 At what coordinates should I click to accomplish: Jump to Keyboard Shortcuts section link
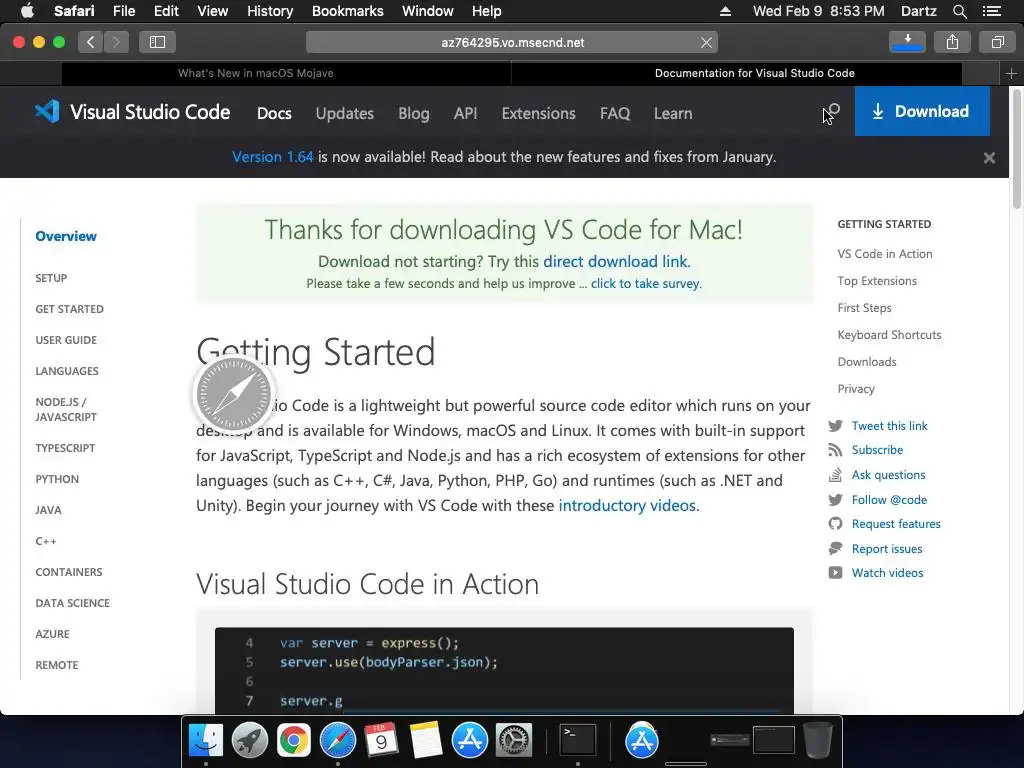click(x=889, y=335)
